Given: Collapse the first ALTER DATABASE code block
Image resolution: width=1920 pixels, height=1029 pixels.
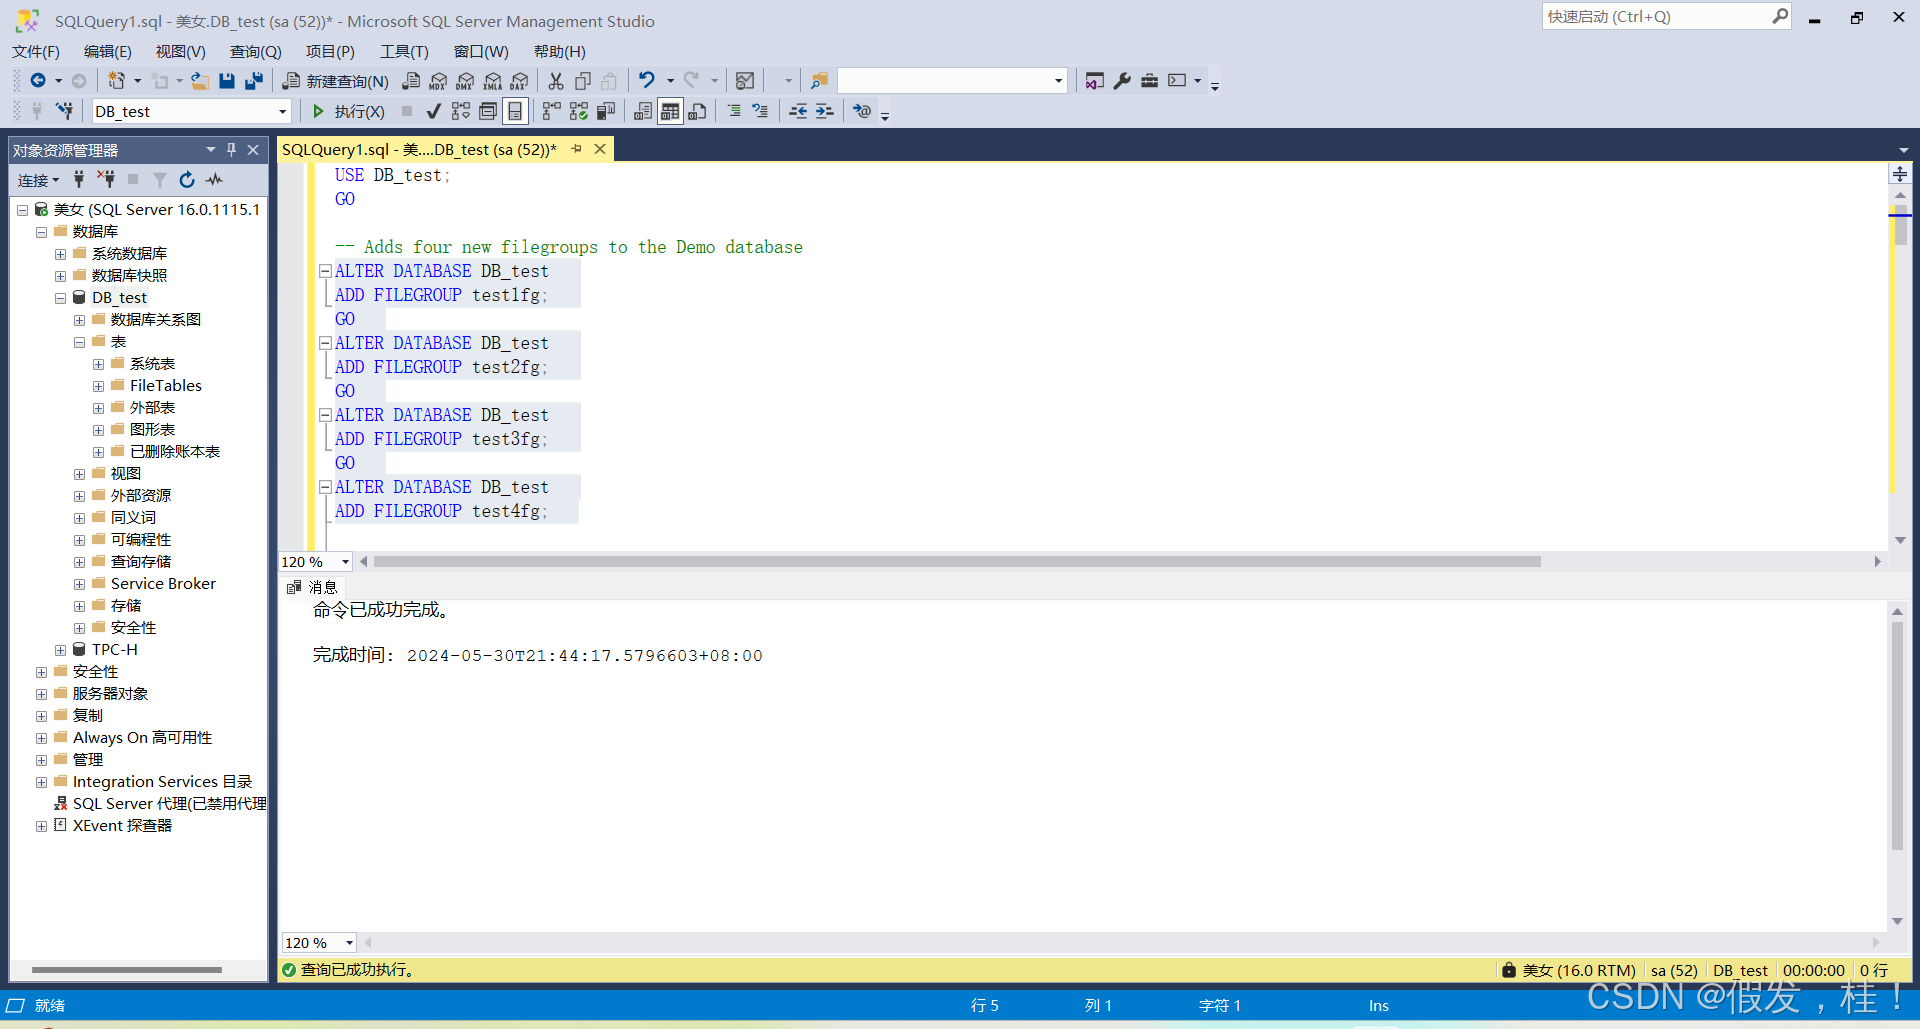Looking at the screenshot, I should [325, 271].
